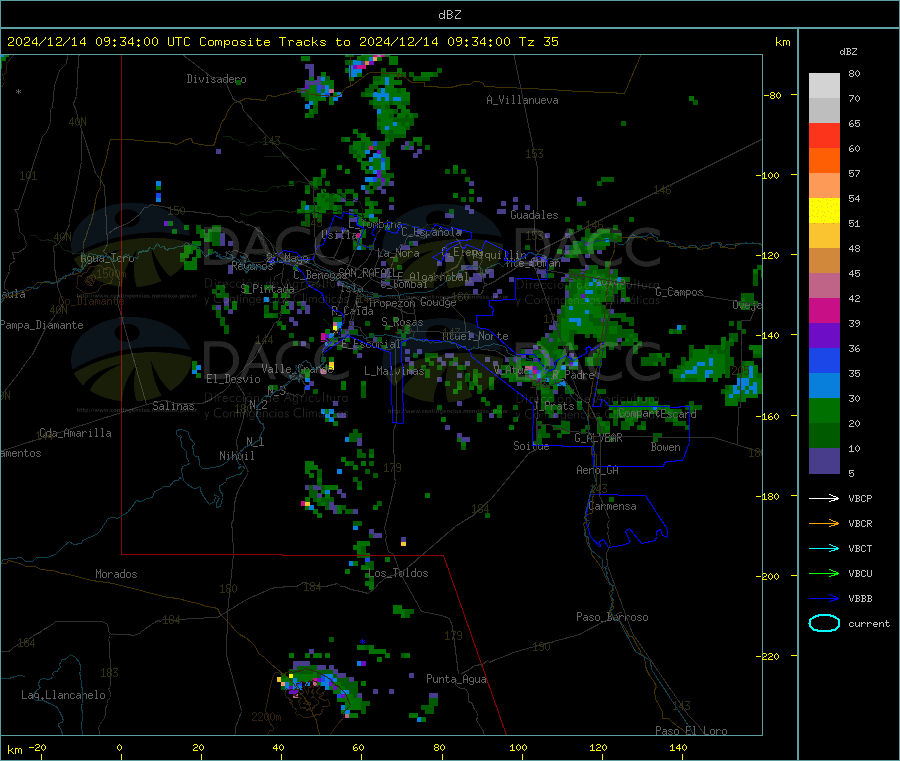Click the blue VBBB arrow legend icon
This screenshot has height=761, width=900.
pyautogui.click(x=824, y=598)
